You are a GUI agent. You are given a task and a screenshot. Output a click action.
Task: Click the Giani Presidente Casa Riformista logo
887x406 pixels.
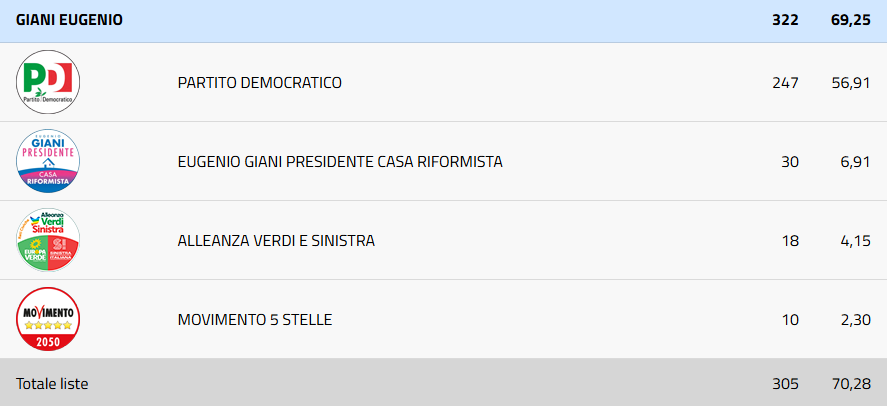click(48, 161)
